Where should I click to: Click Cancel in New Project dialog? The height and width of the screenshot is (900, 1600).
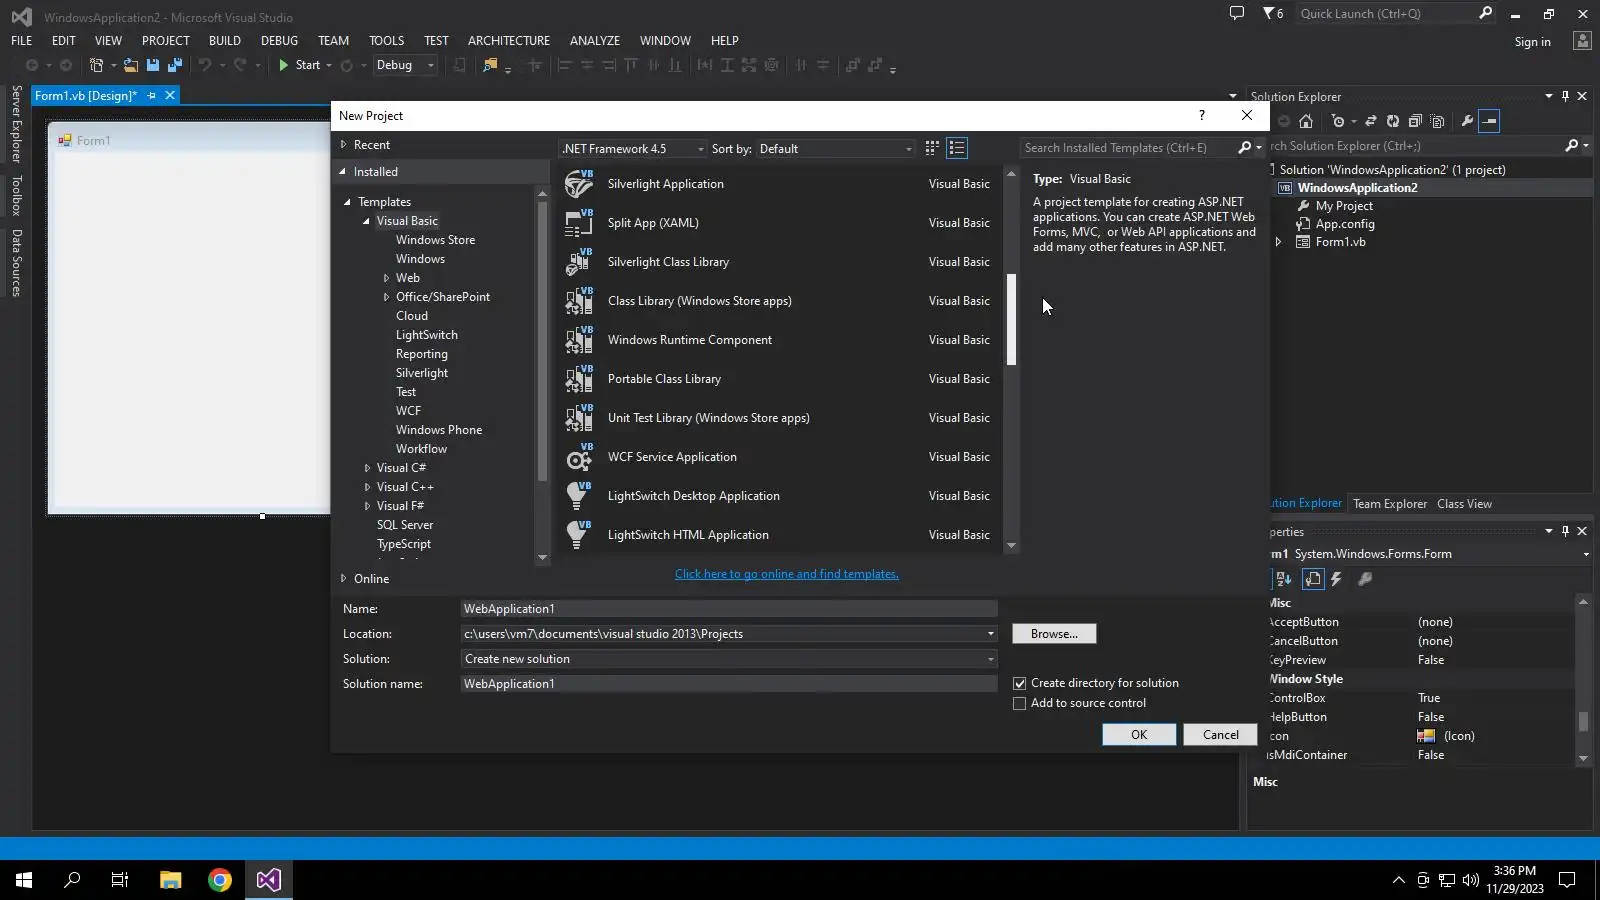click(x=1220, y=735)
